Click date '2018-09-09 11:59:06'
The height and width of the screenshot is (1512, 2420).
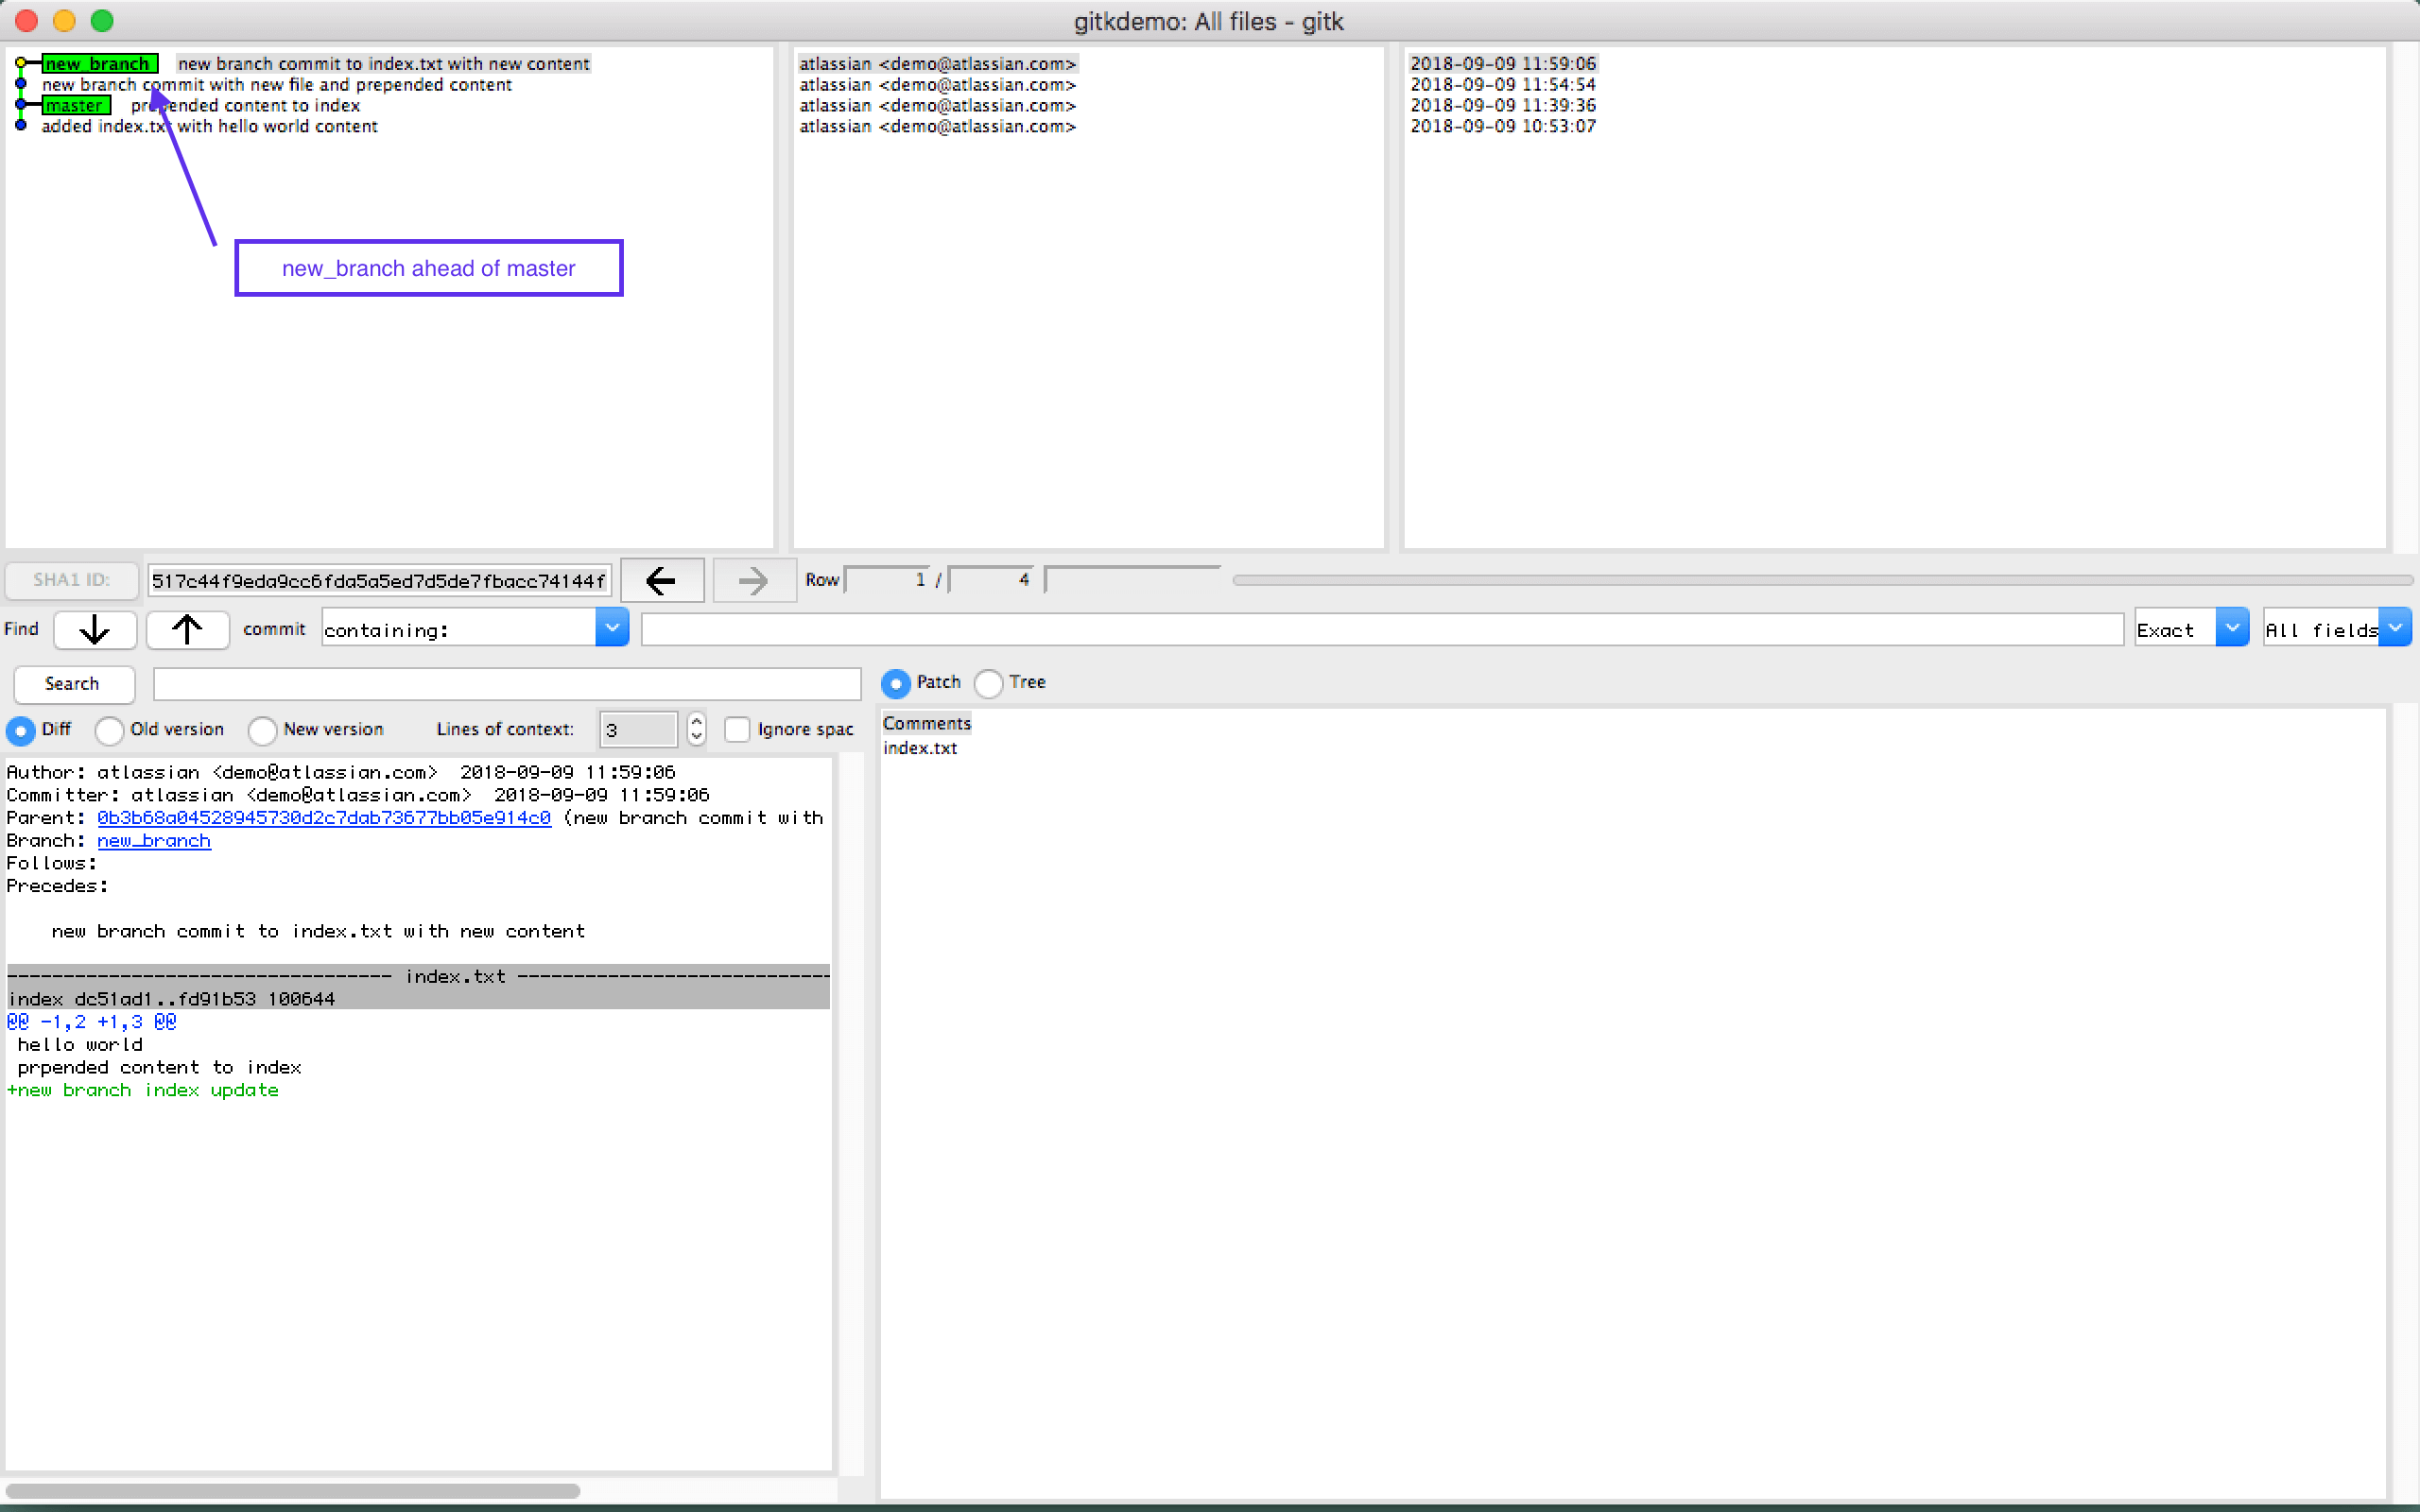pos(1503,64)
